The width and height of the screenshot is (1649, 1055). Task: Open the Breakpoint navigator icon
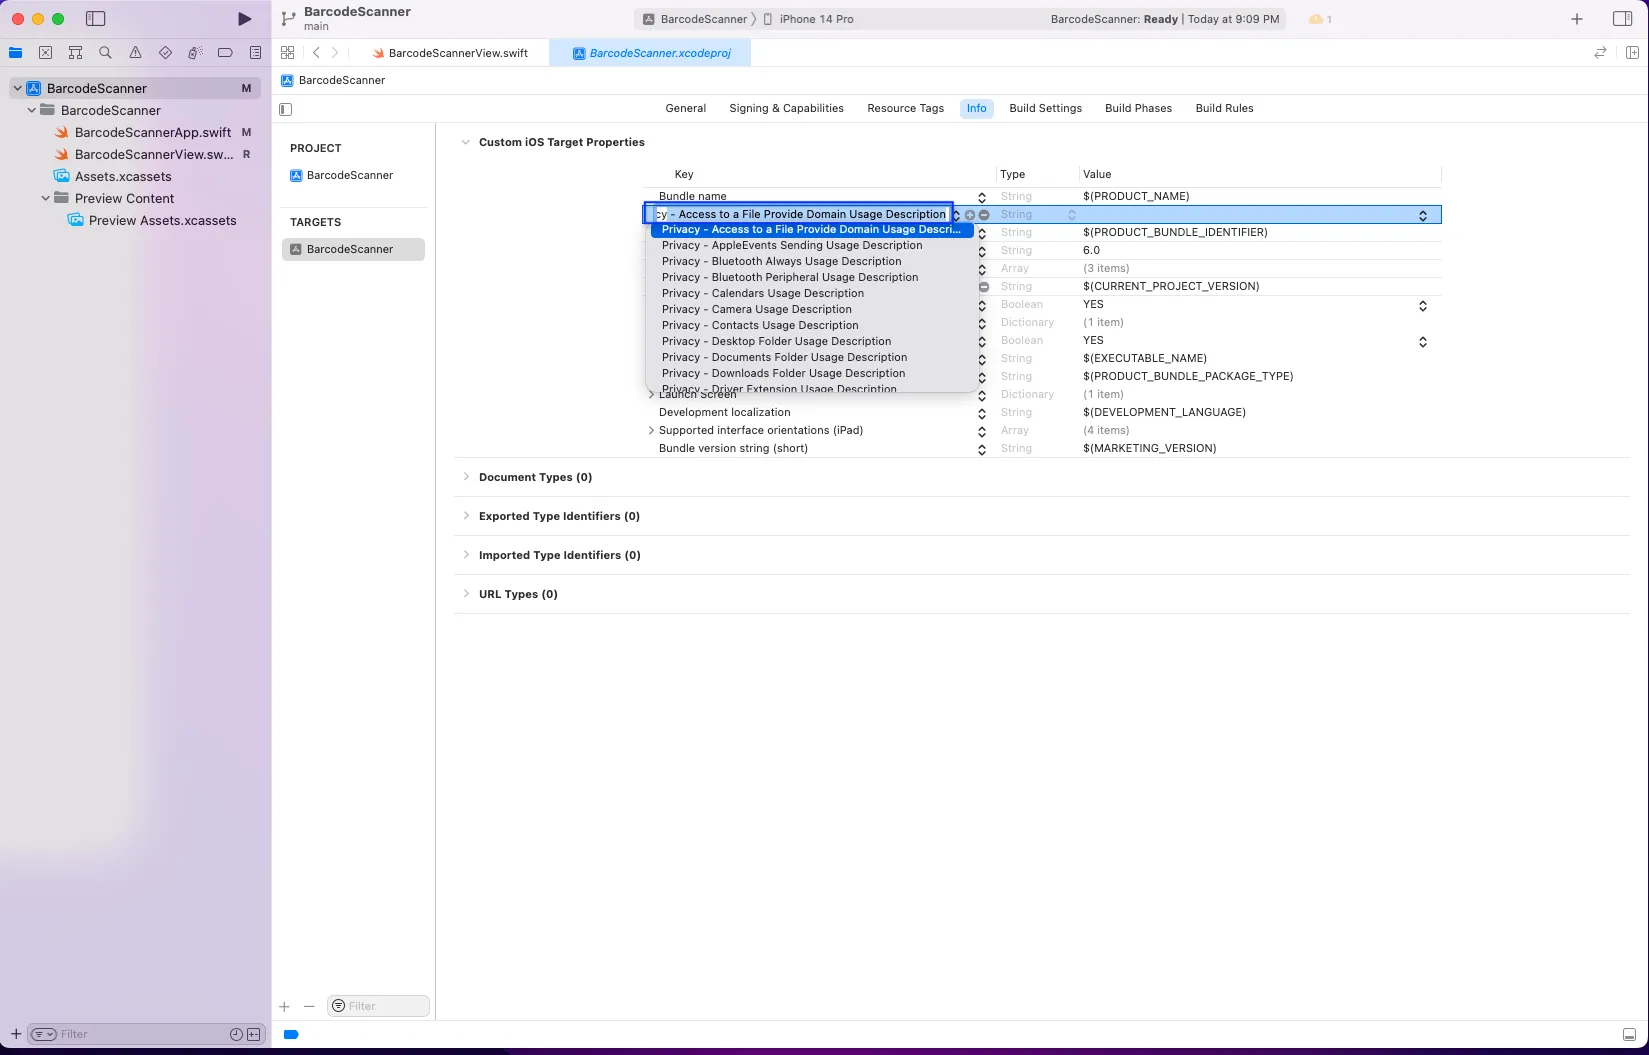[225, 53]
